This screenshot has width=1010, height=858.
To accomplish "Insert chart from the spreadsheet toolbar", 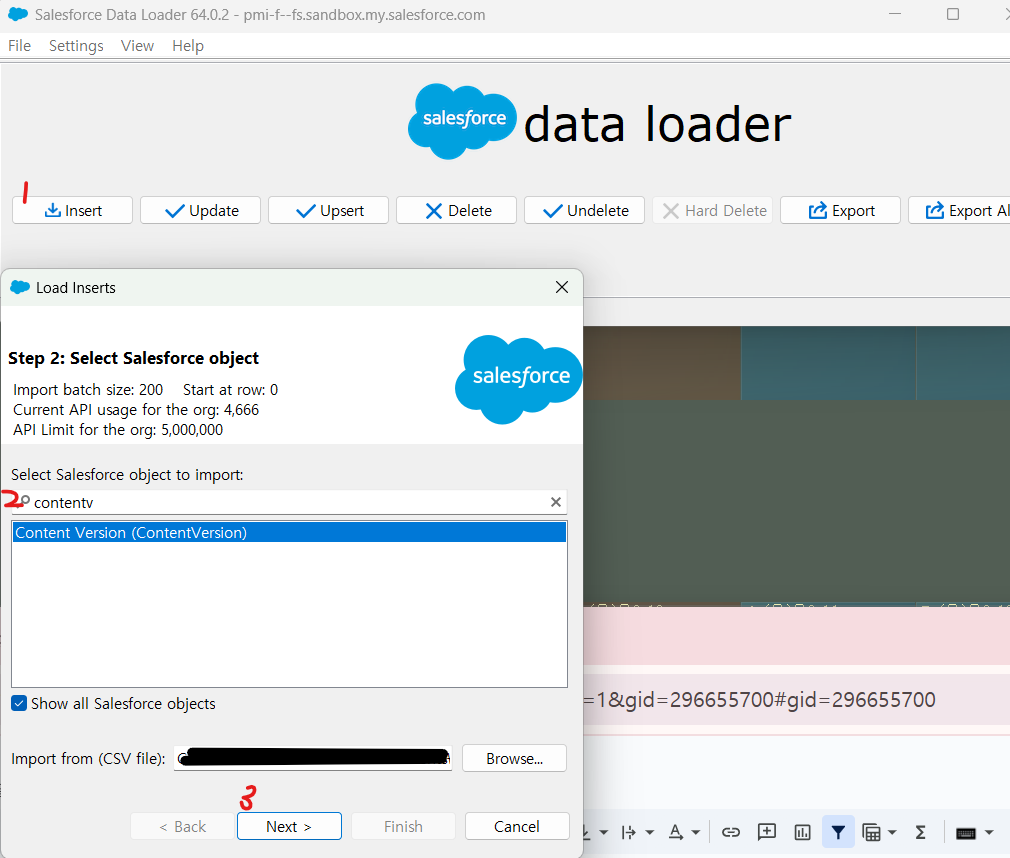I will pos(803,832).
